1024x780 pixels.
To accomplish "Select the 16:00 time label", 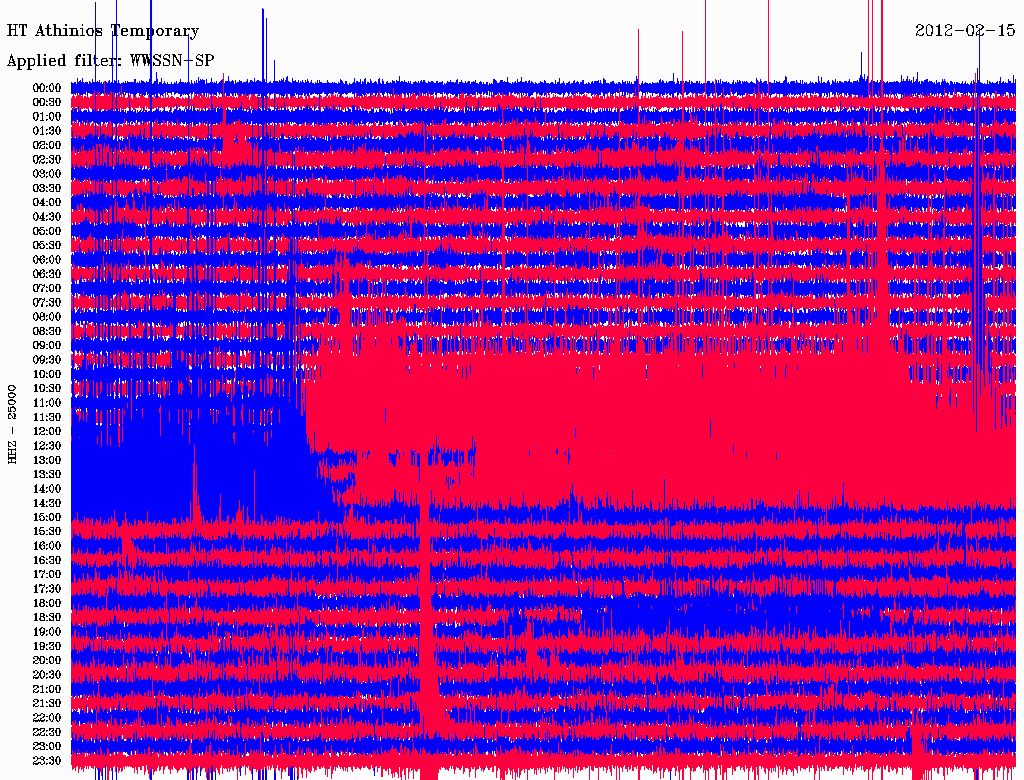I will coord(47,546).
